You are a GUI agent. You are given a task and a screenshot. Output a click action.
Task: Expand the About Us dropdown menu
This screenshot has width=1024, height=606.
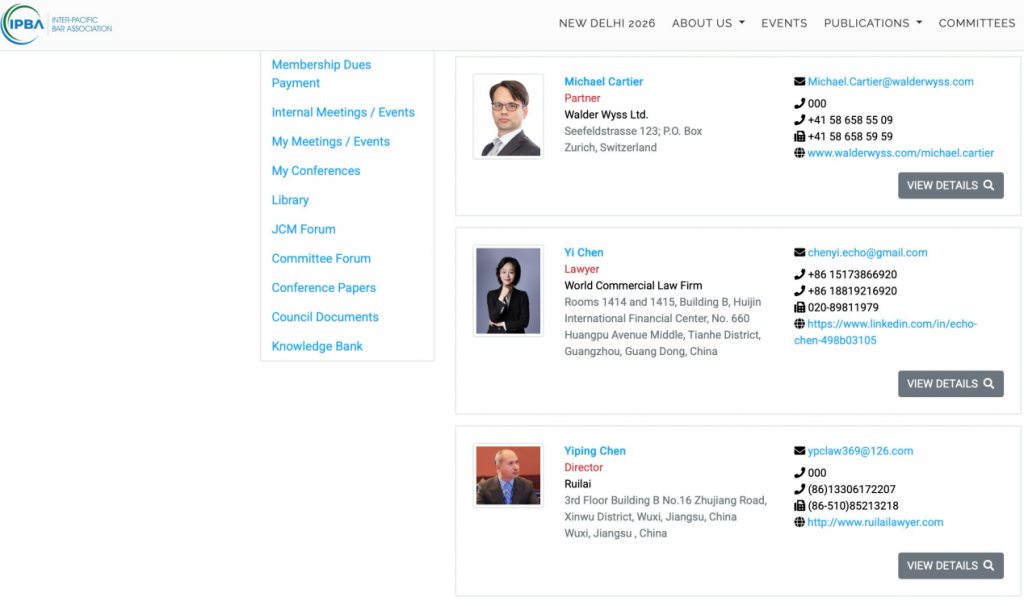click(x=708, y=23)
